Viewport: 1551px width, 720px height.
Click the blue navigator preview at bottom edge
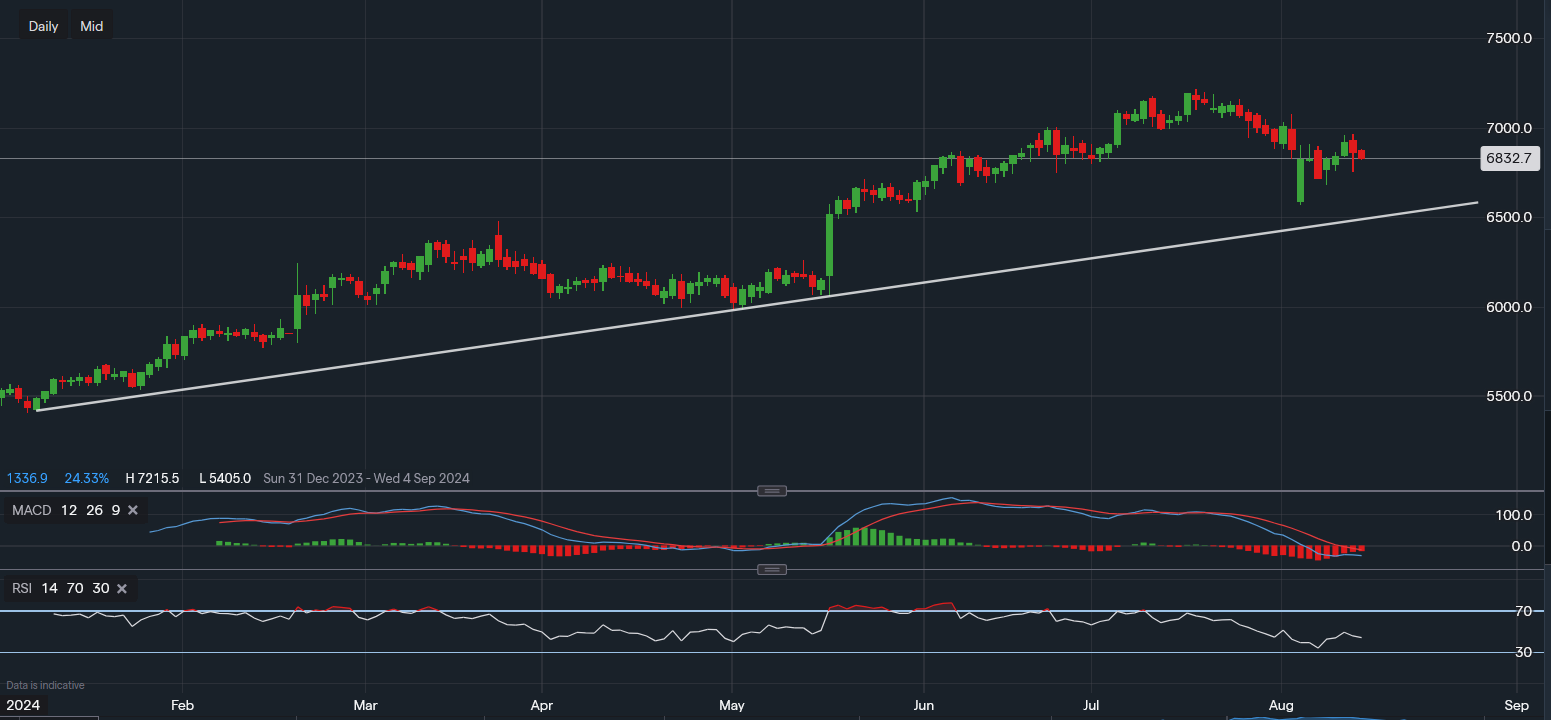coord(1300,716)
